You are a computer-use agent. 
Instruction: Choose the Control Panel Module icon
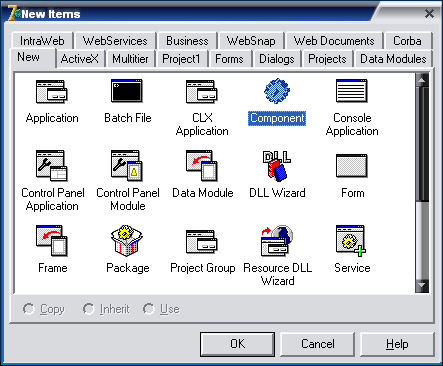pyautogui.click(x=127, y=166)
